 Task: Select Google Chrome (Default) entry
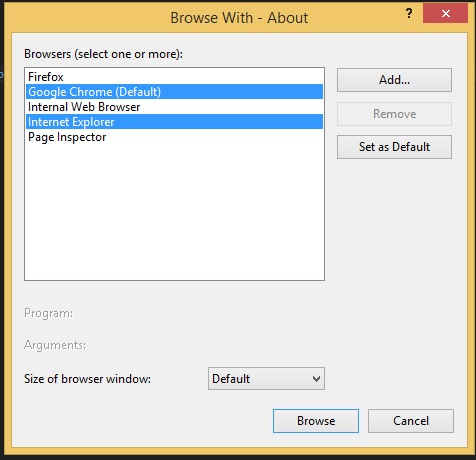point(174,92)
